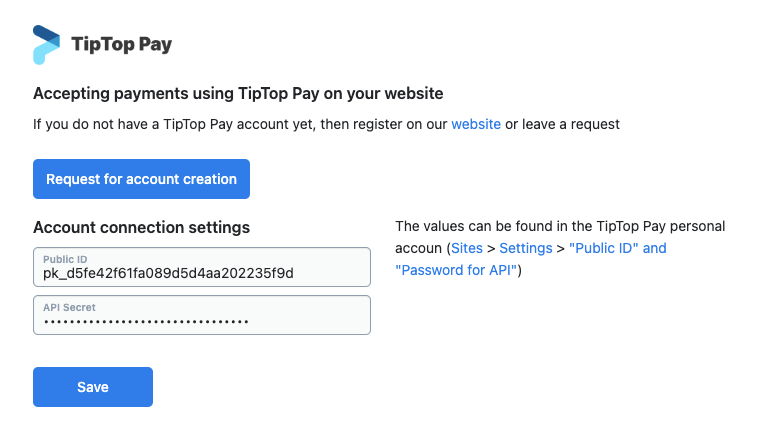Click the small Public ID floating label

tap(65, 258)
